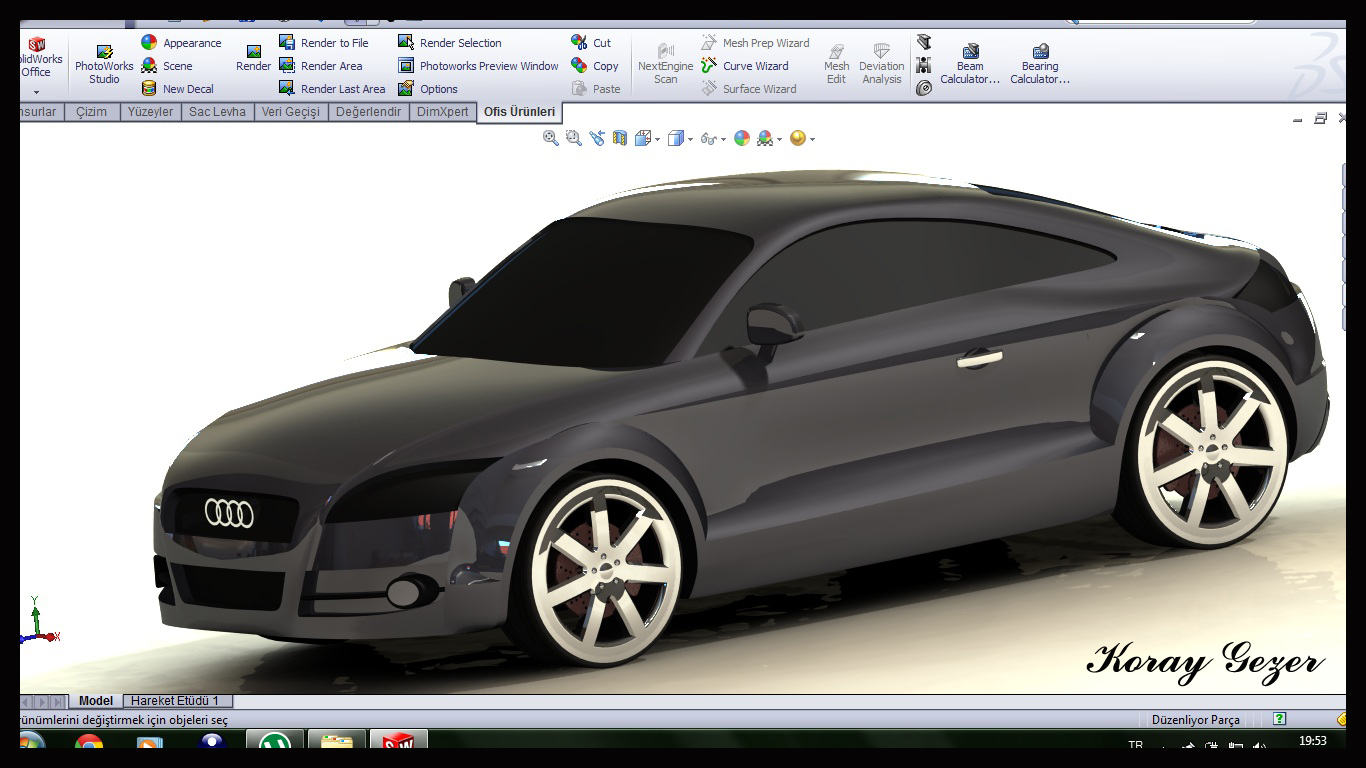Open Mesh Prep Wizard
Screen dimensions: 1366x768
point(755,43)
